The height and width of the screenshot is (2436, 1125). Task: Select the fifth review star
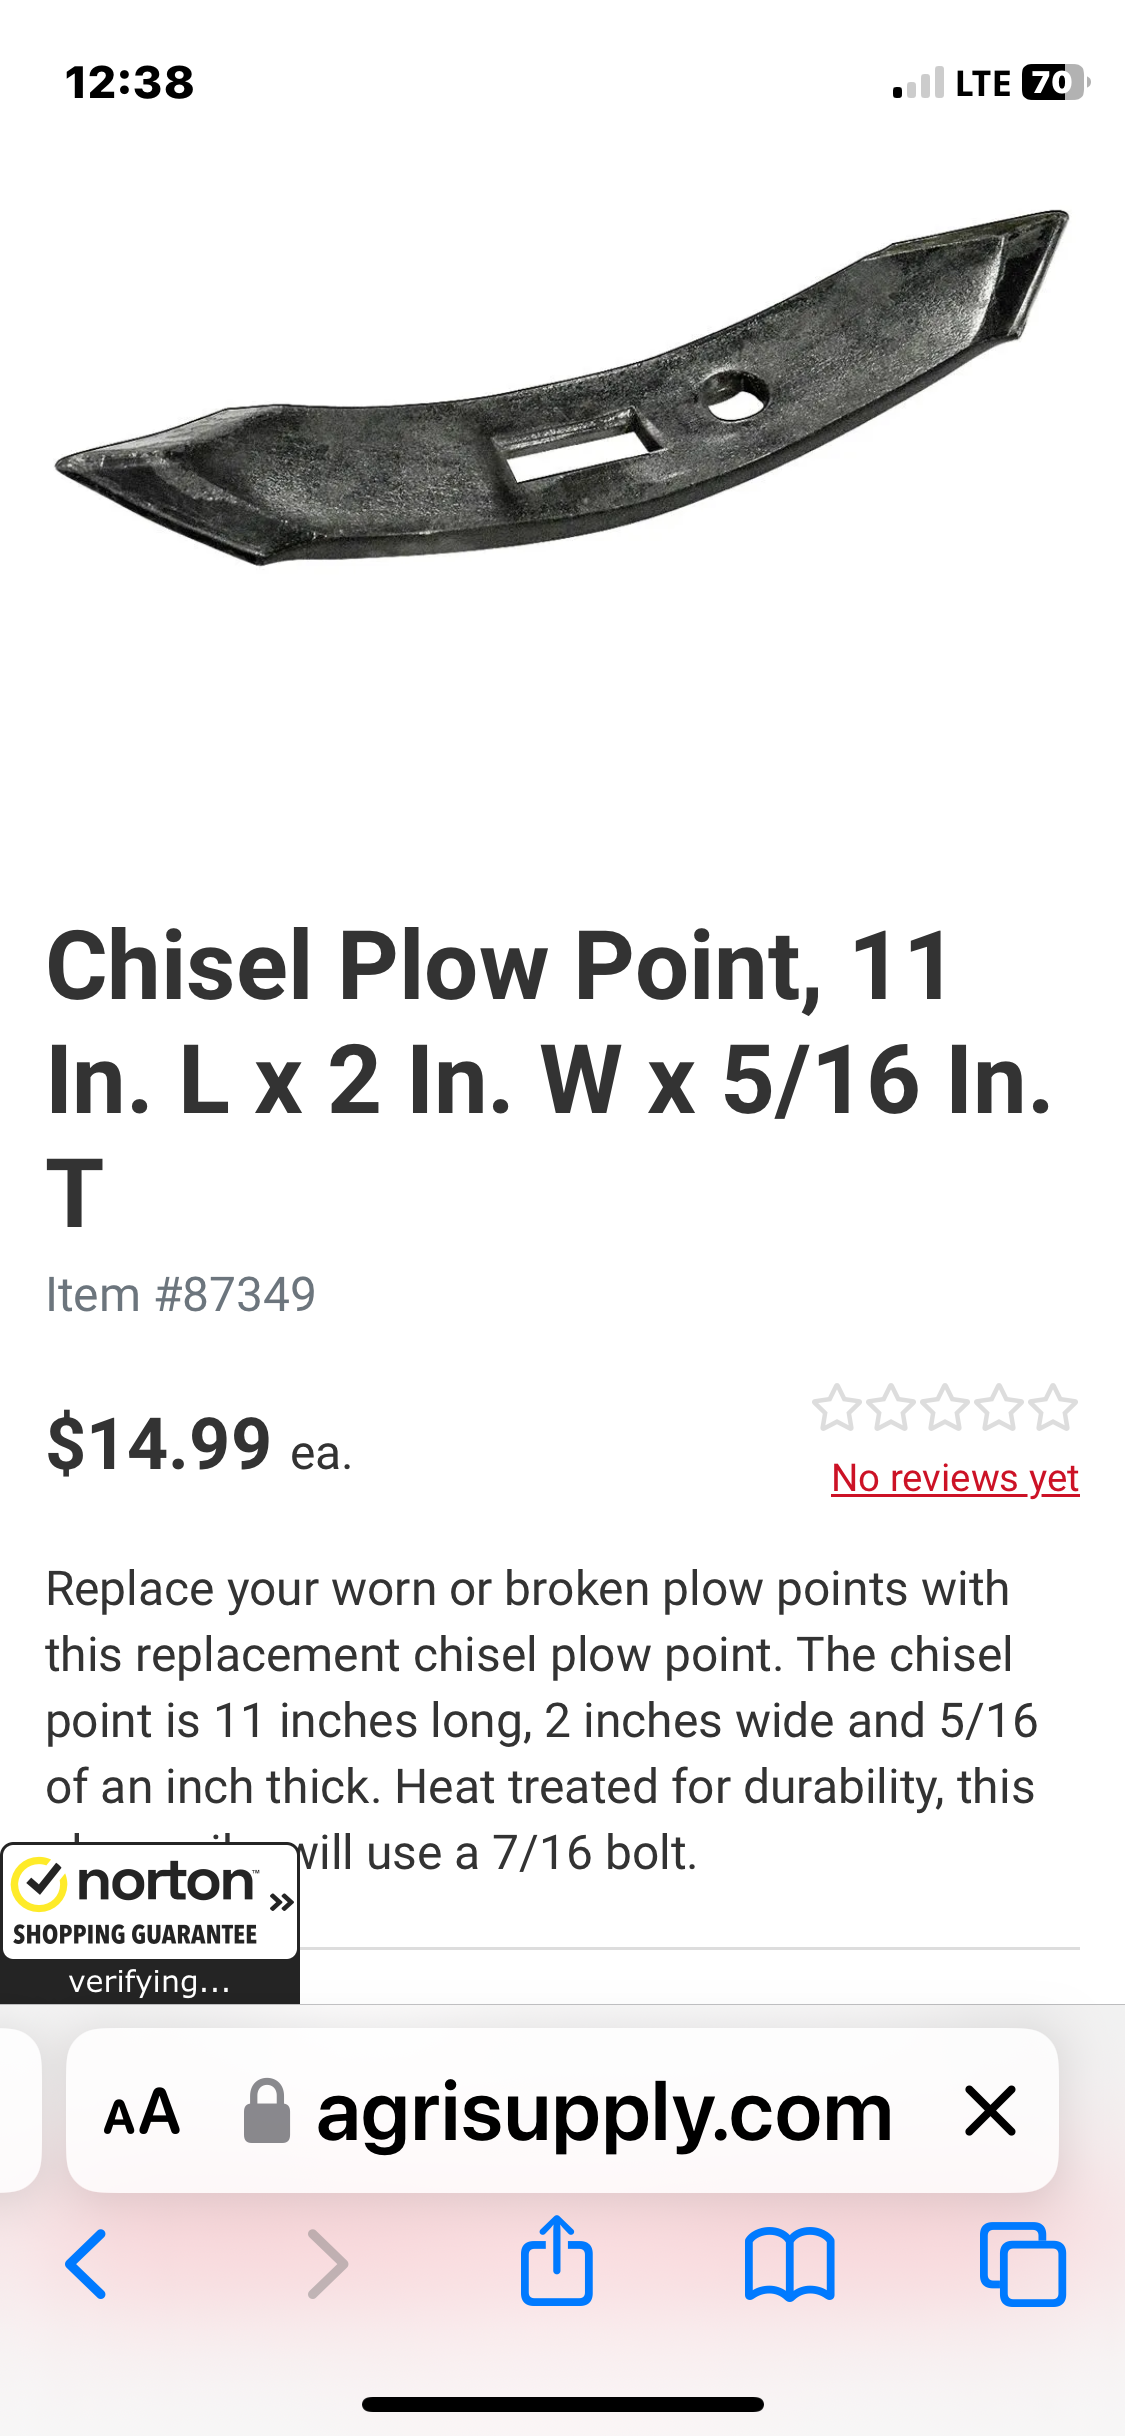pyautogui.click(x=1053, y=1408)
